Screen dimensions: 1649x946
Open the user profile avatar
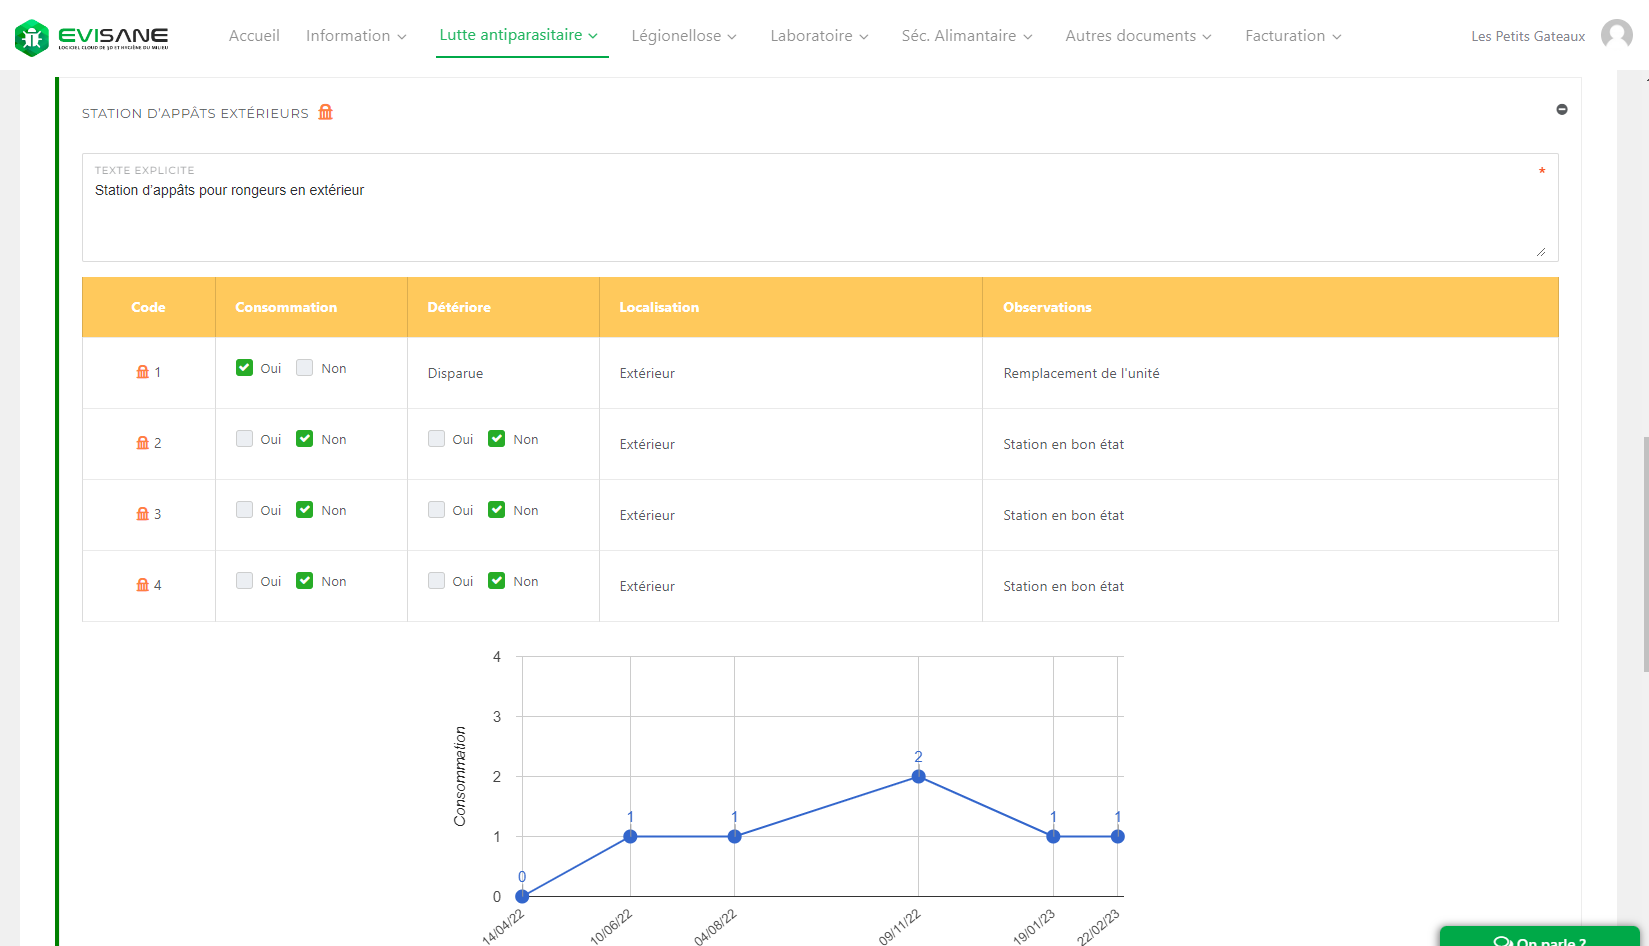tap(1616, 35)
